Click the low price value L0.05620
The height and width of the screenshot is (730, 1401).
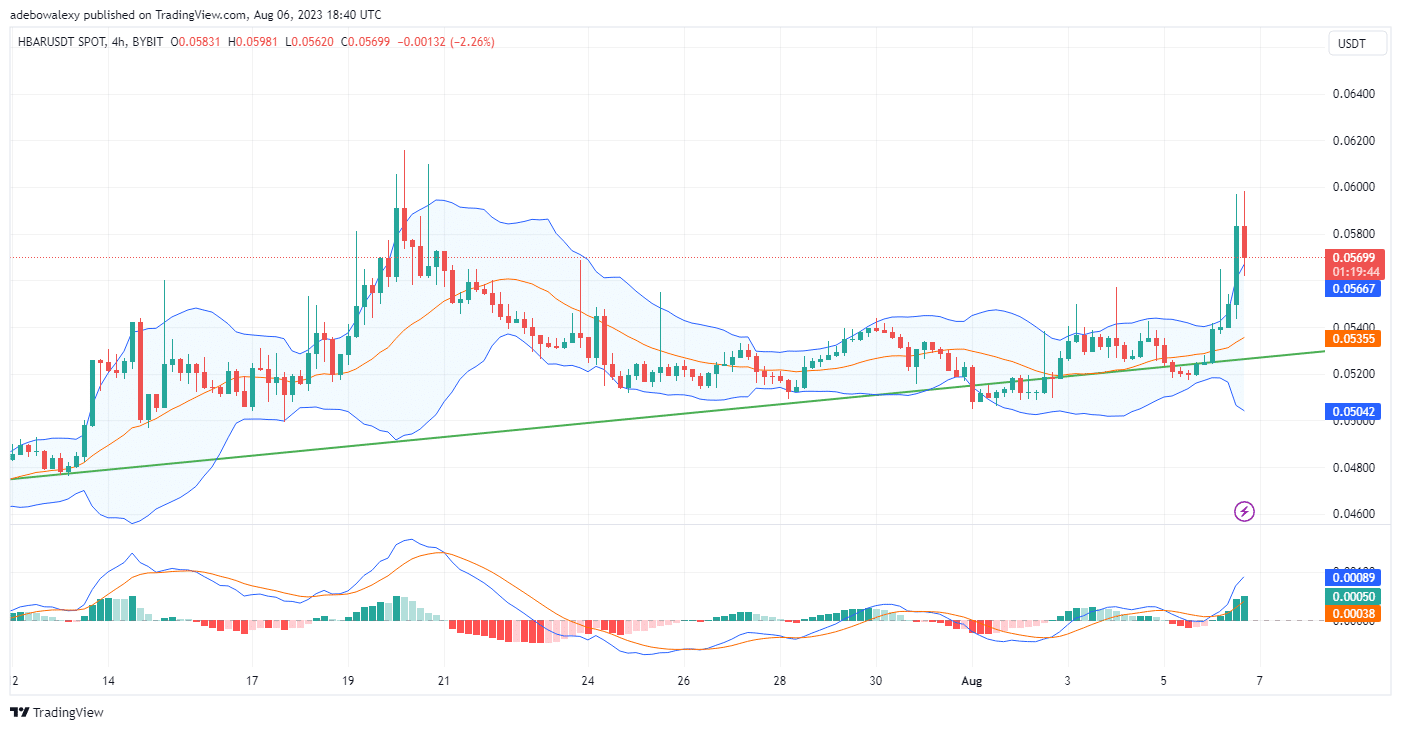(311, 42)
